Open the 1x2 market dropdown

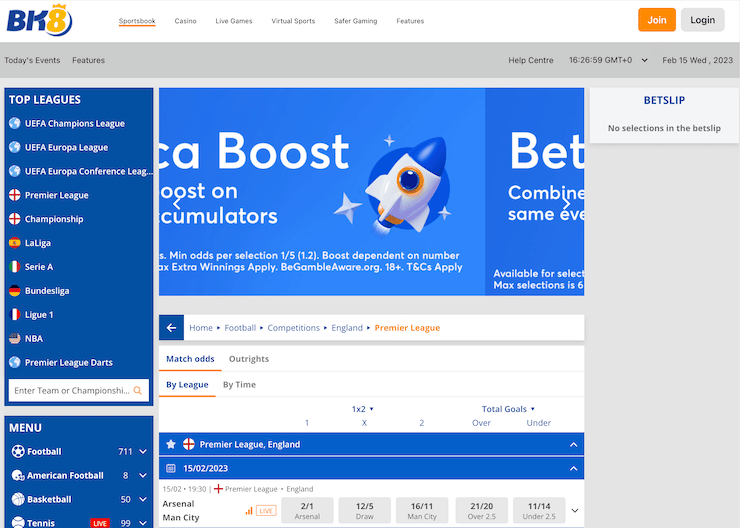(362, 409)
